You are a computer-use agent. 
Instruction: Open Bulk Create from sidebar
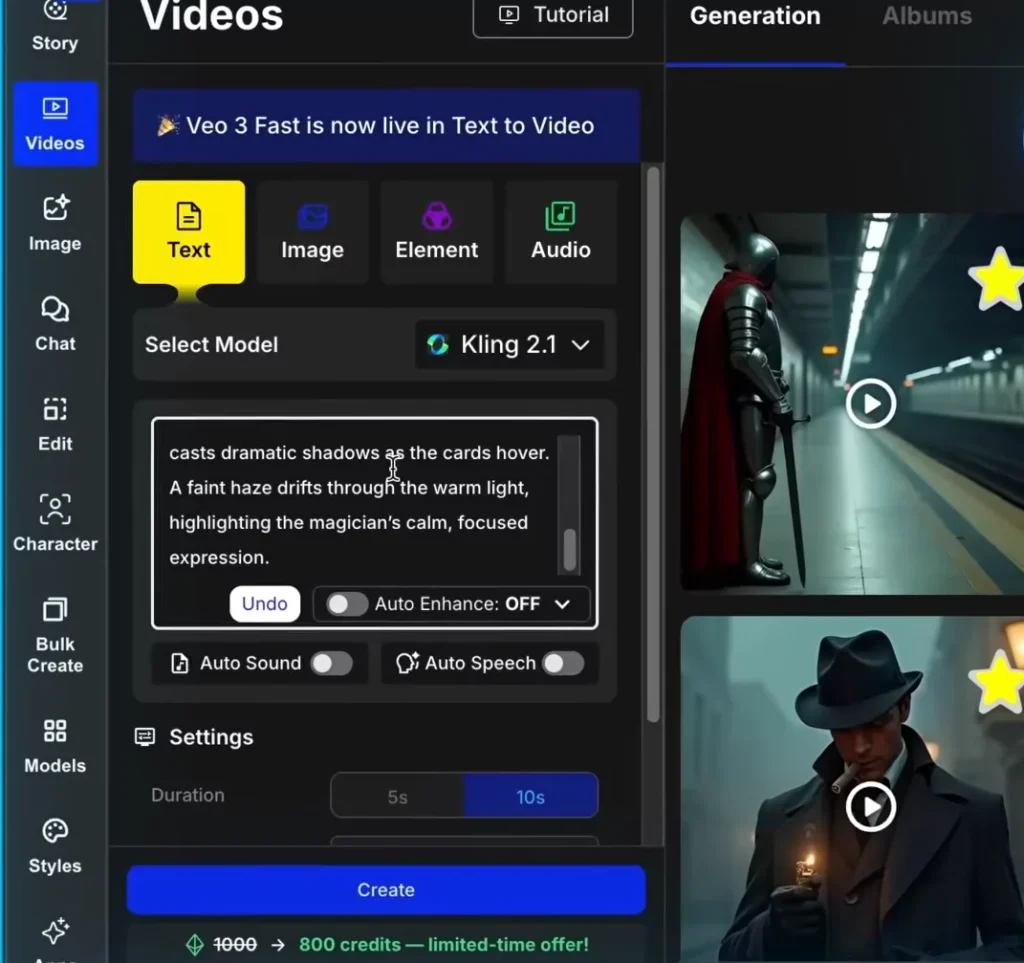point(55,635)
